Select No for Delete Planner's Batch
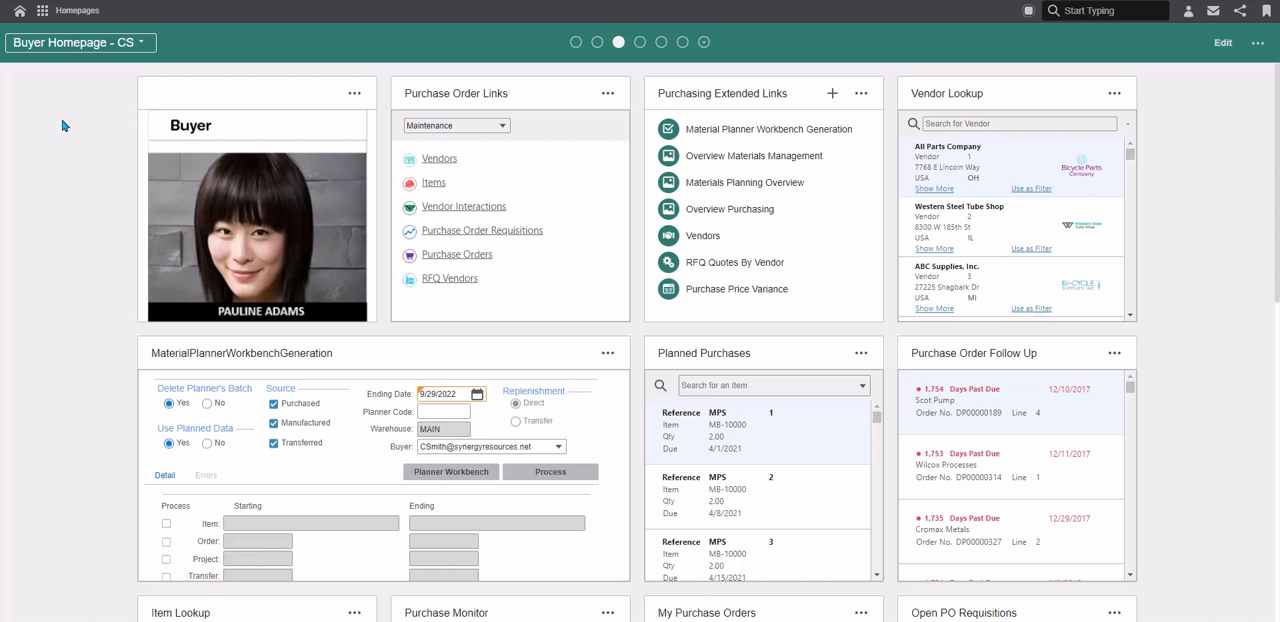Screen dimensions: 1280x622 click(x=207, y=404)
